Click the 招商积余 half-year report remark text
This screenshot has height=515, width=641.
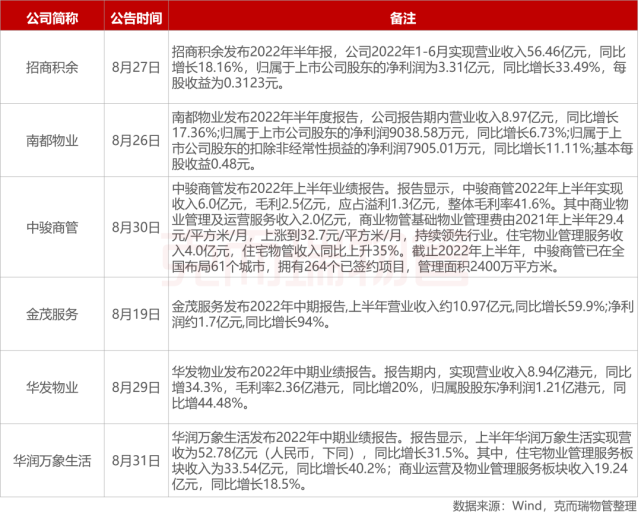[399, 67]
